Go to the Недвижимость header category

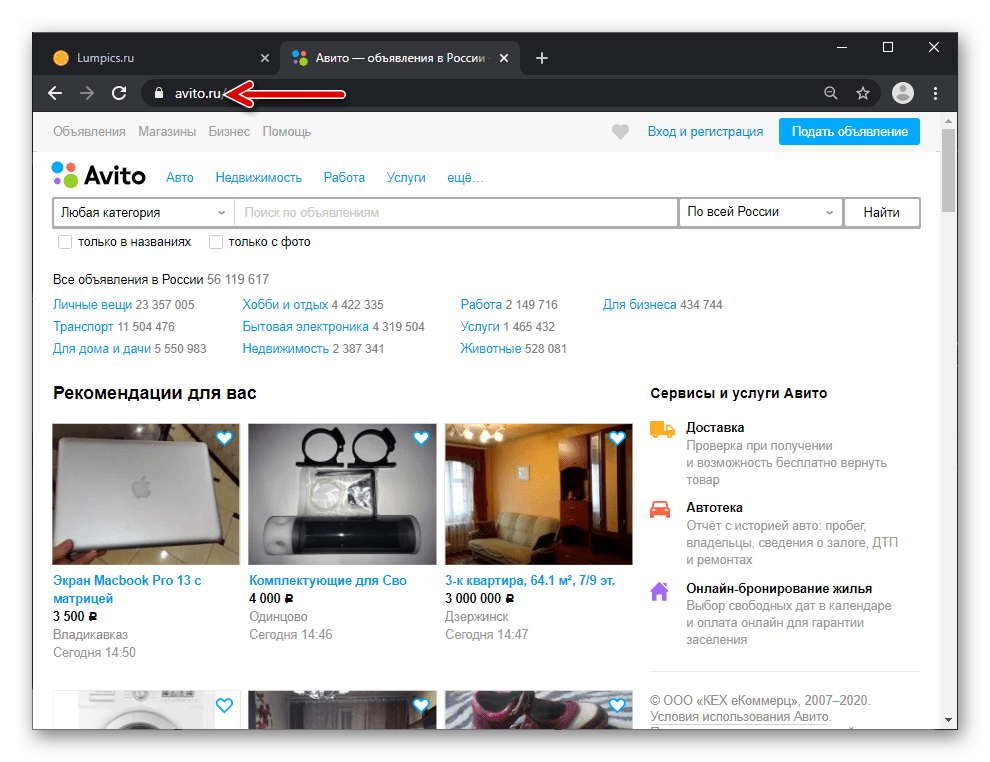pos(259,178)
